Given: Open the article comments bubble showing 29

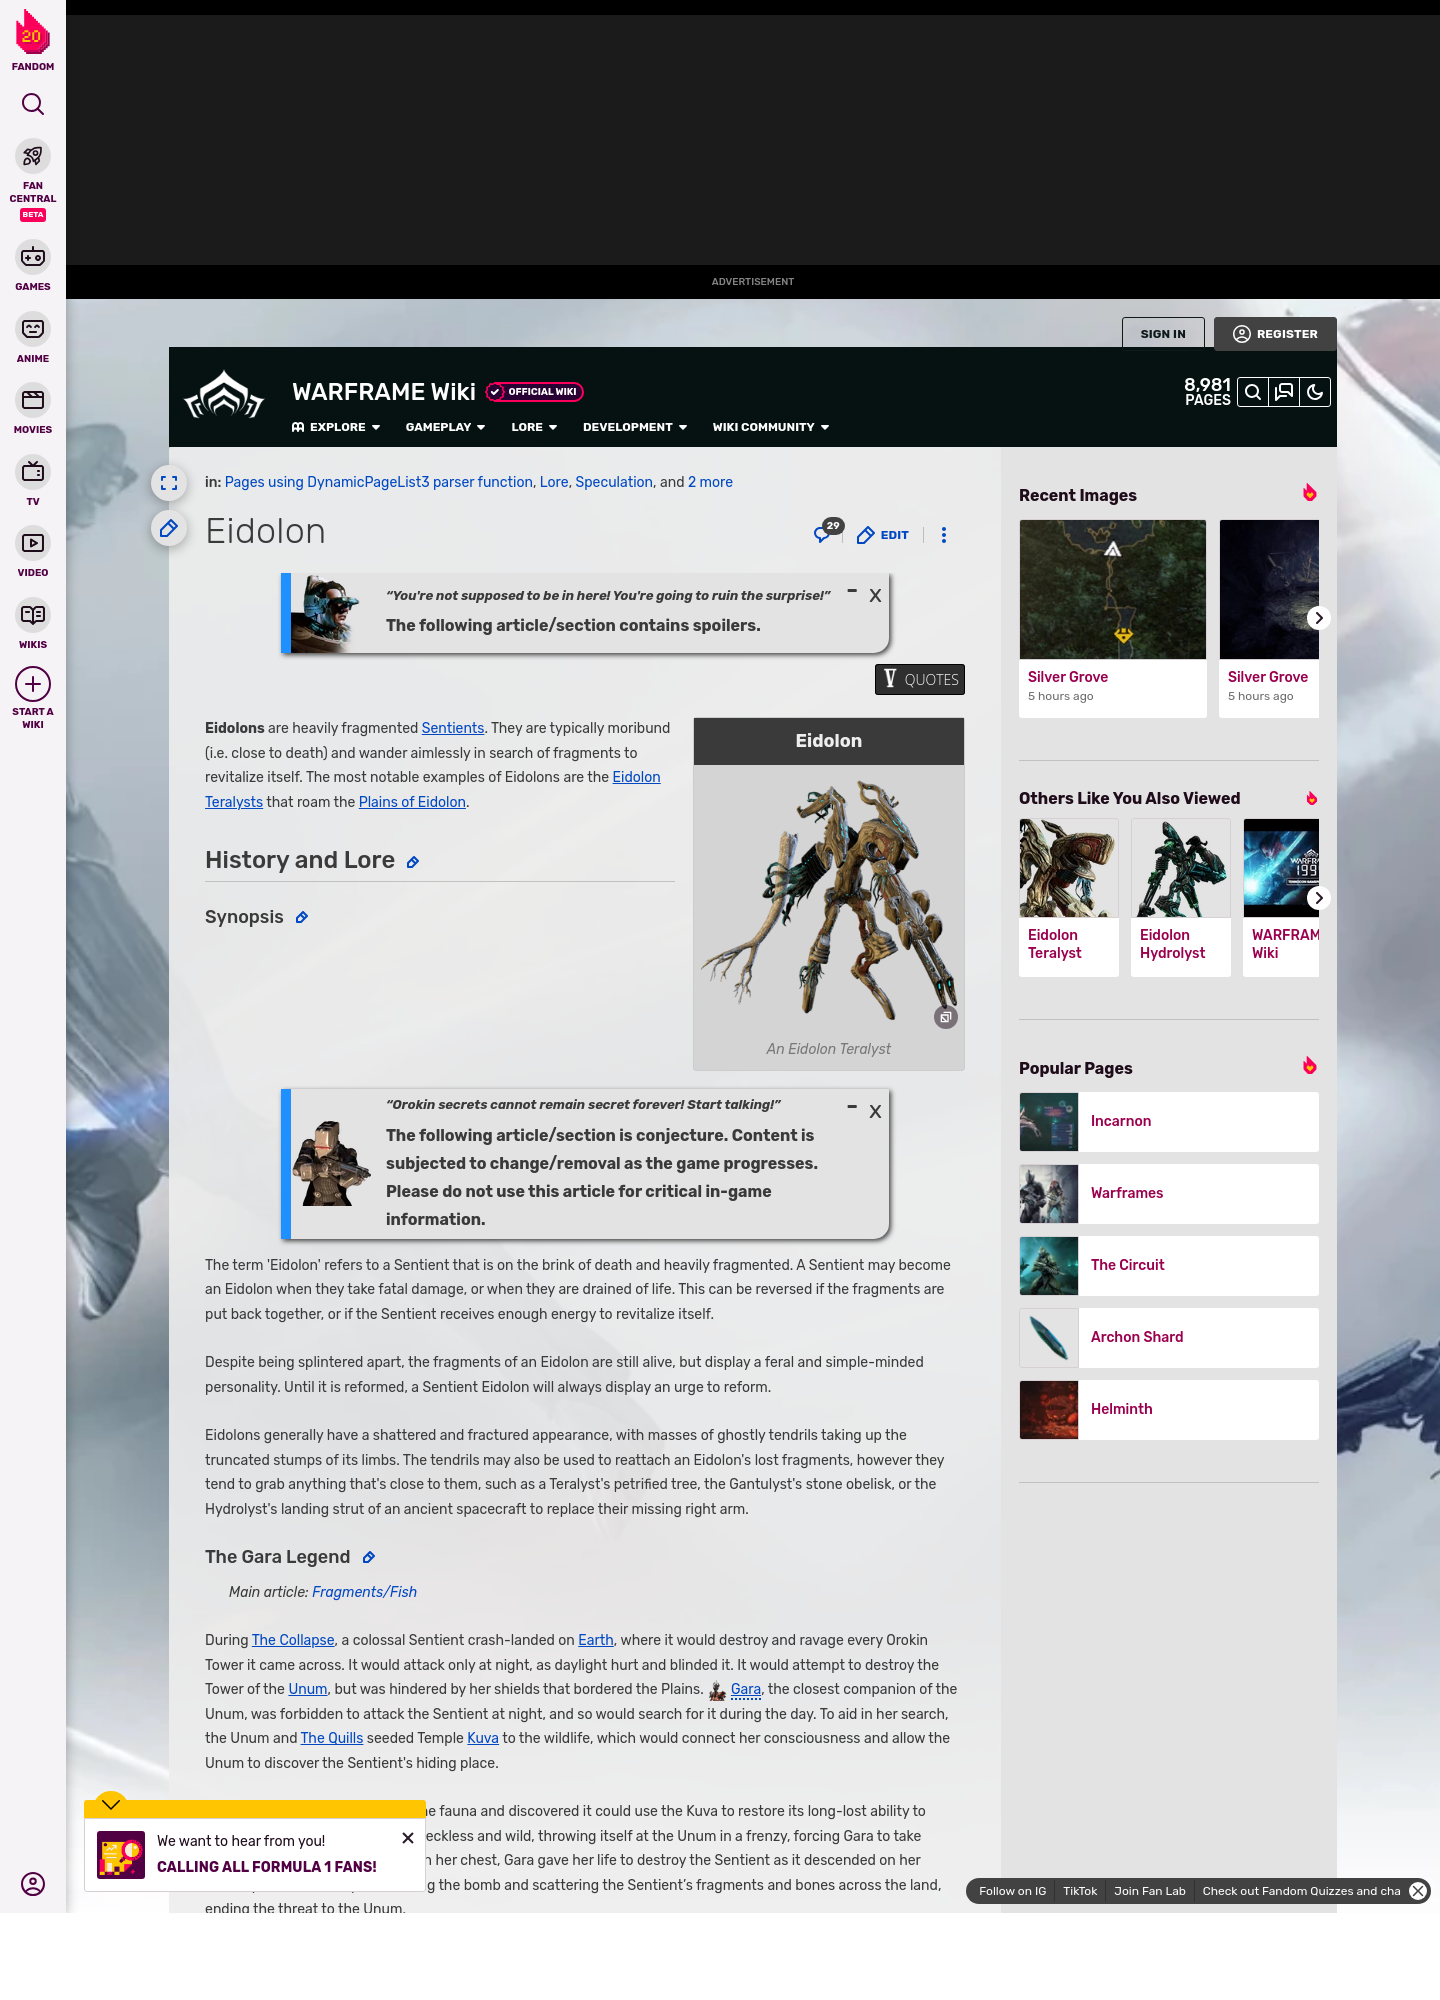Looking at the screenshot, I should pyautogui.click(x=828, y=532).
